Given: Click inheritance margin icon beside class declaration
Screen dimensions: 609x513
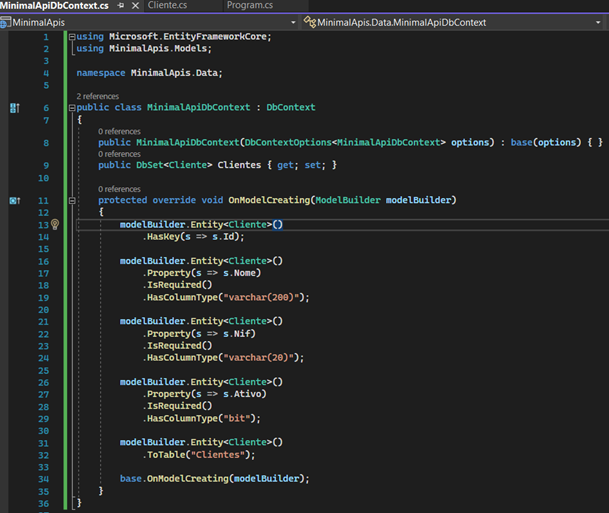Looking at the screenshot, I should pyautogui.click(x=14, y=107).
